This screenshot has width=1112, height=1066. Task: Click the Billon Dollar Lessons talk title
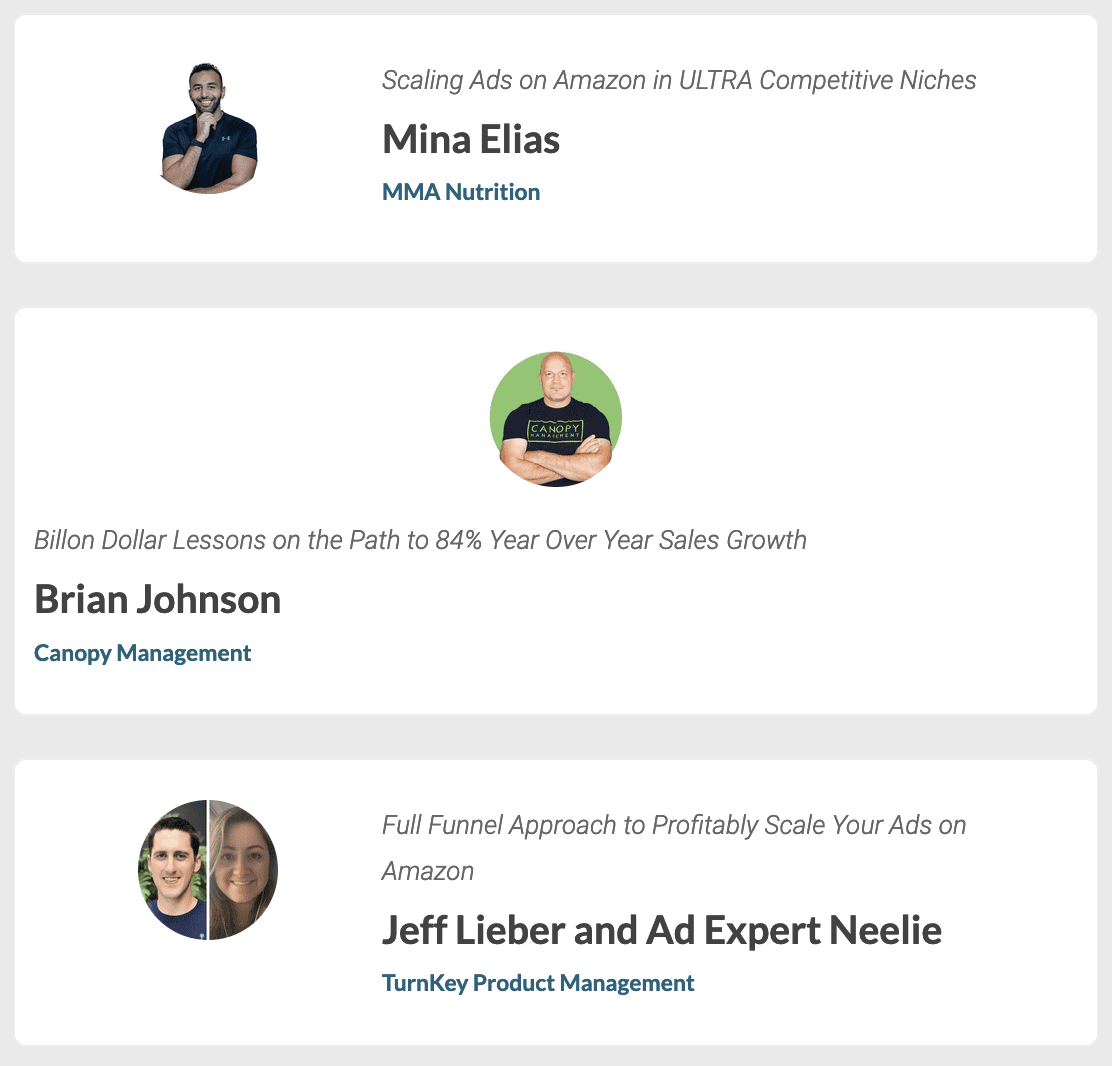(x=421, y=540)
